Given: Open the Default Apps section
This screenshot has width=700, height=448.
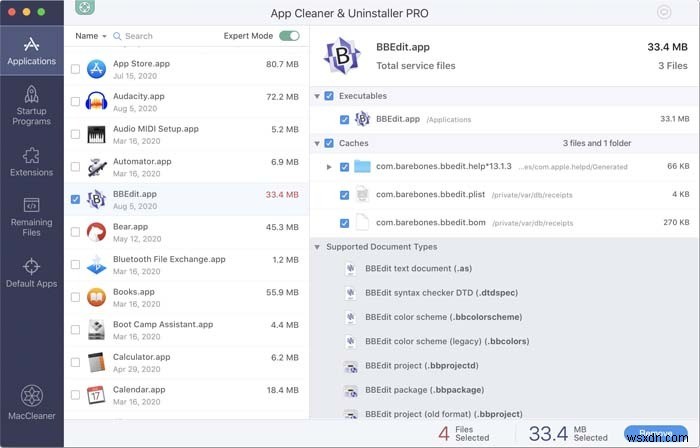Looking at the screenshot, I should [31, 273].
